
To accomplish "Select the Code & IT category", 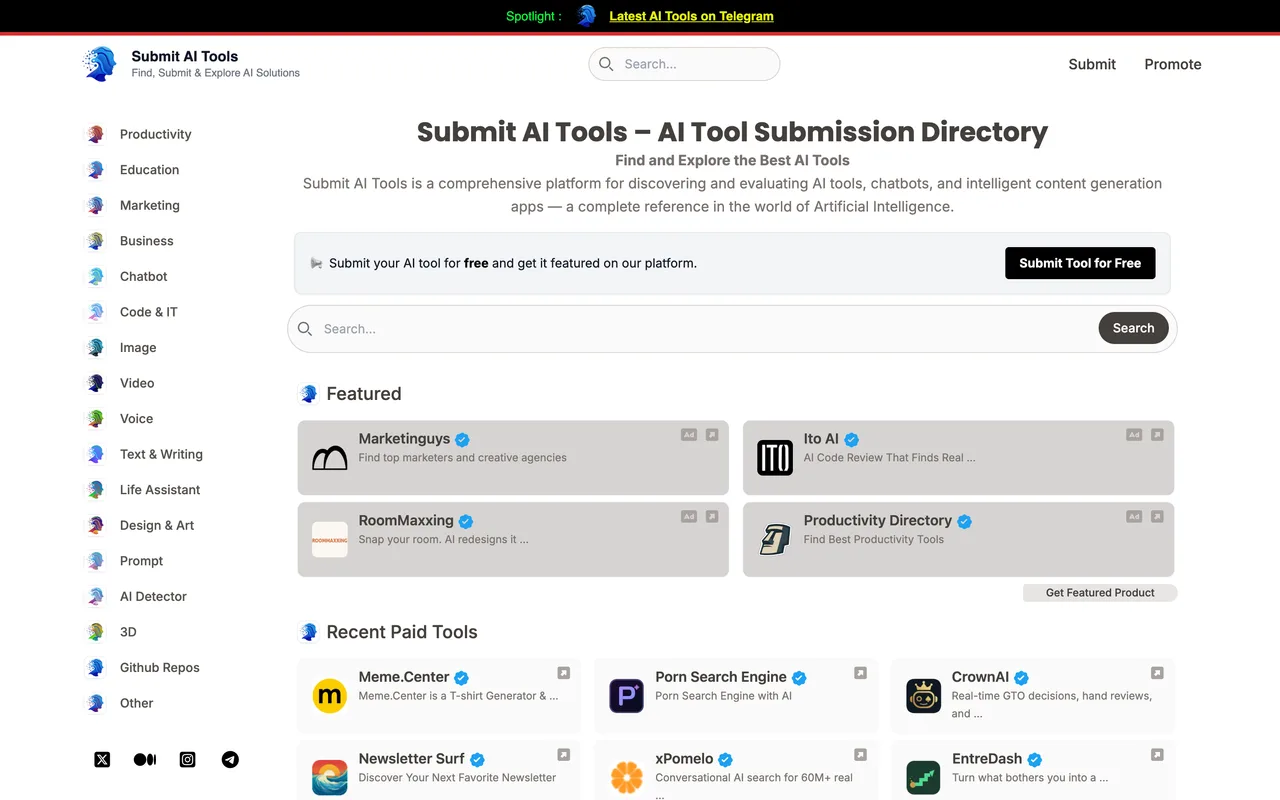I will [x=148, y=312].
